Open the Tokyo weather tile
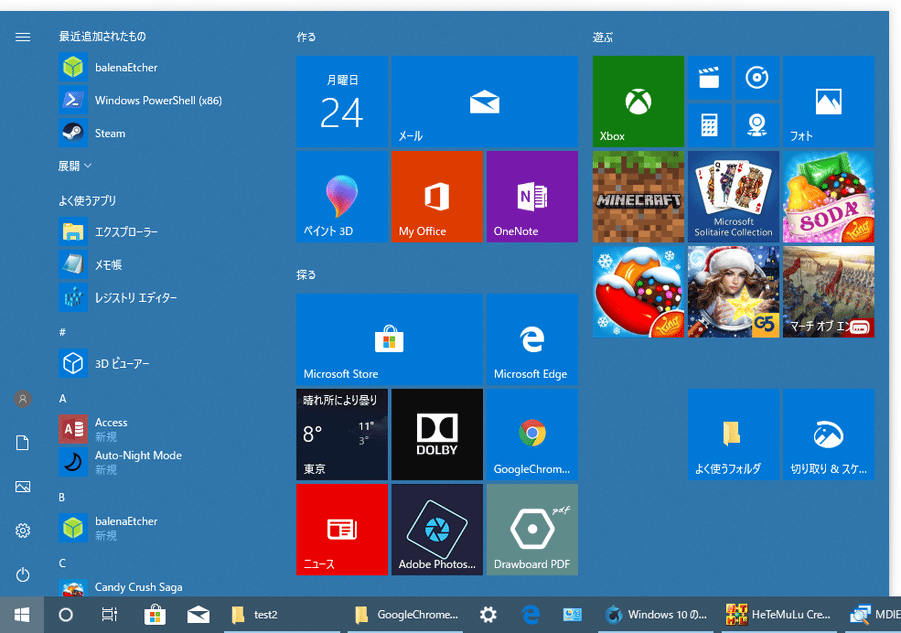The height and width of the screenshot is (633, 901). [342, 434]
